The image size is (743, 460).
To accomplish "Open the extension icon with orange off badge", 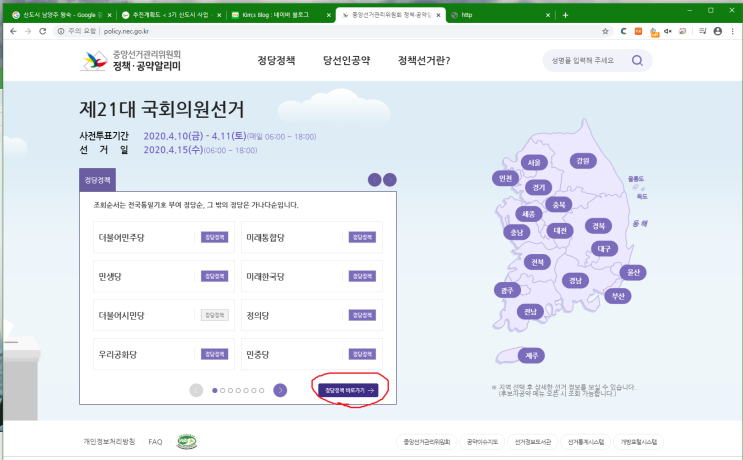I will click(x=654, y=32).
